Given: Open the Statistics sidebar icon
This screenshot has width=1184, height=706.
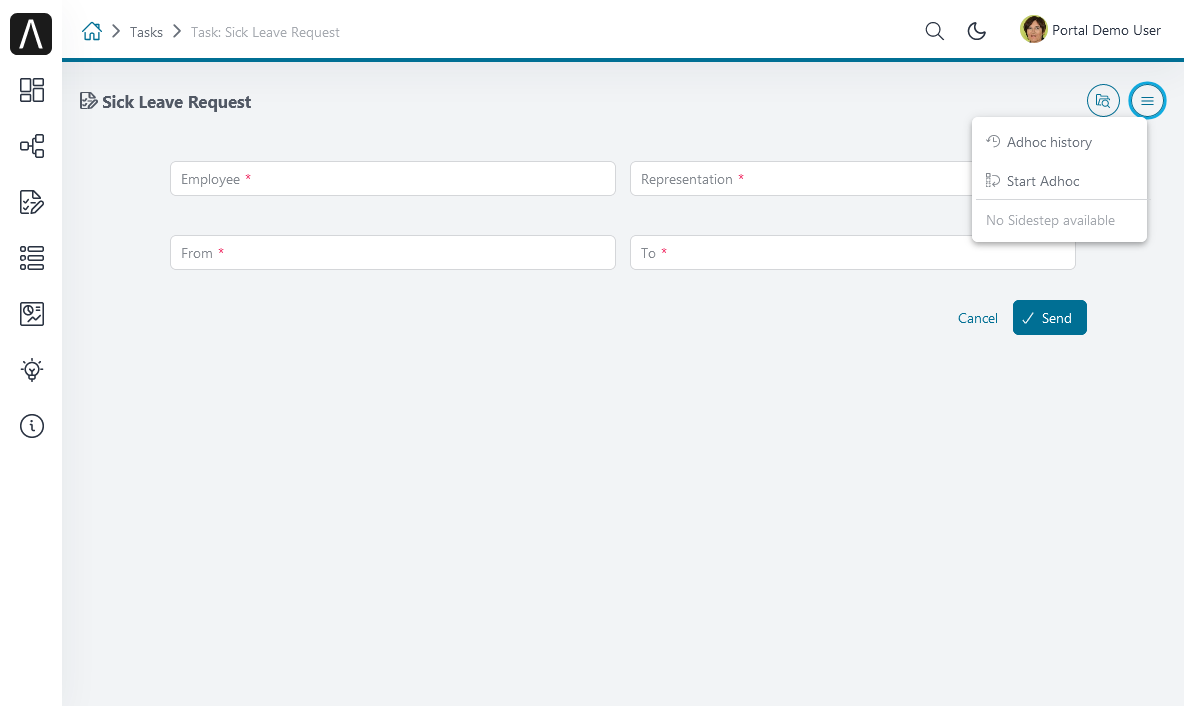Looking at the screenshot, I should pyautogui.click(x=32, y=313).
